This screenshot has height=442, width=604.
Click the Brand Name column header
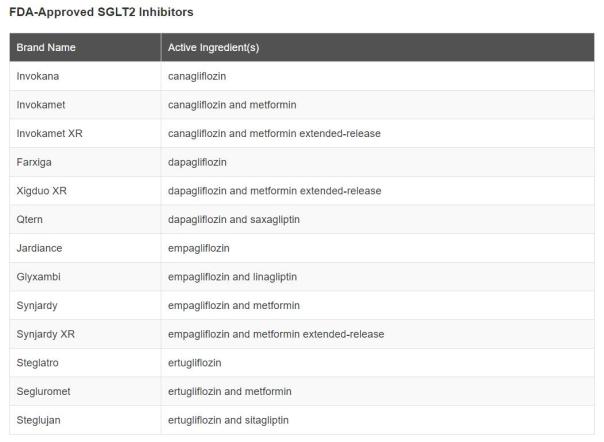click(85, 47)
